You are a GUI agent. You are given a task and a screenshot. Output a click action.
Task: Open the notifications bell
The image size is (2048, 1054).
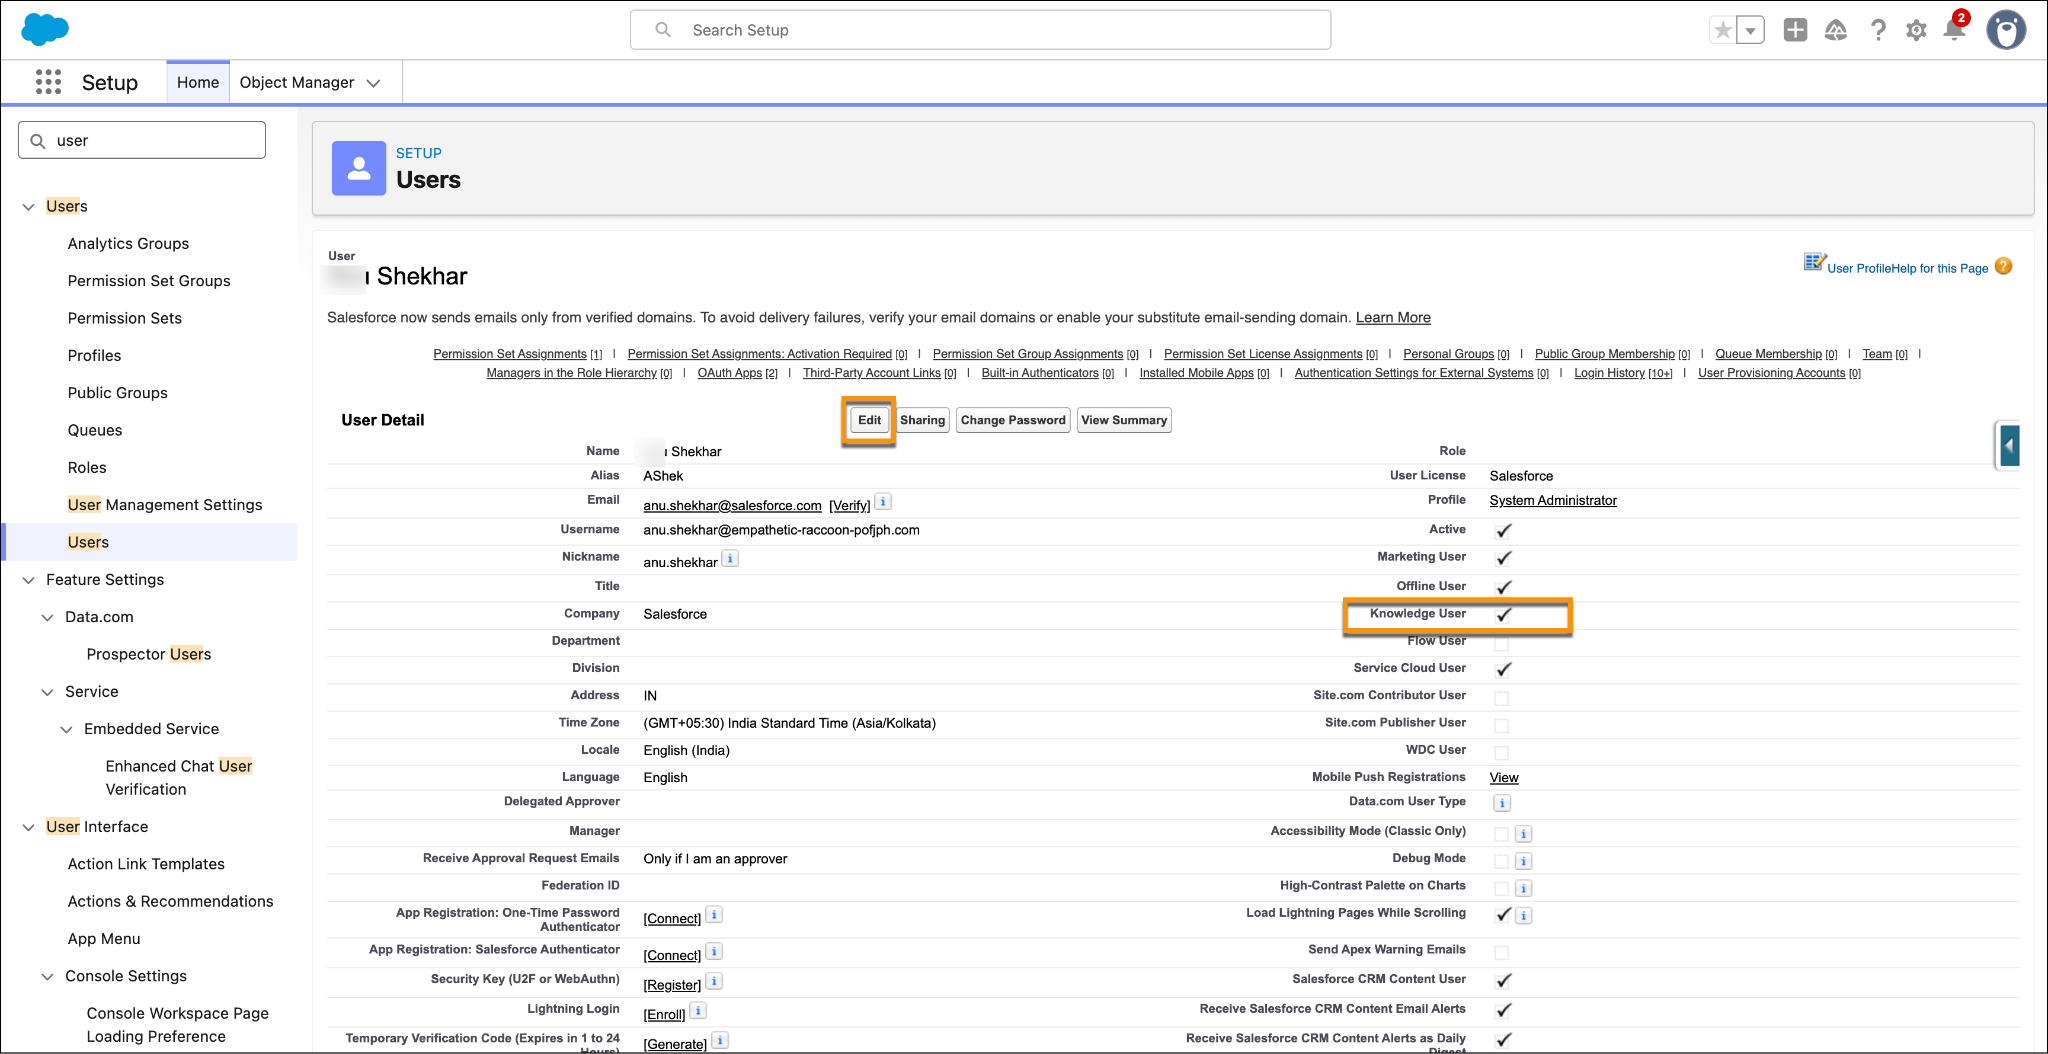[x=1954, y=30]
